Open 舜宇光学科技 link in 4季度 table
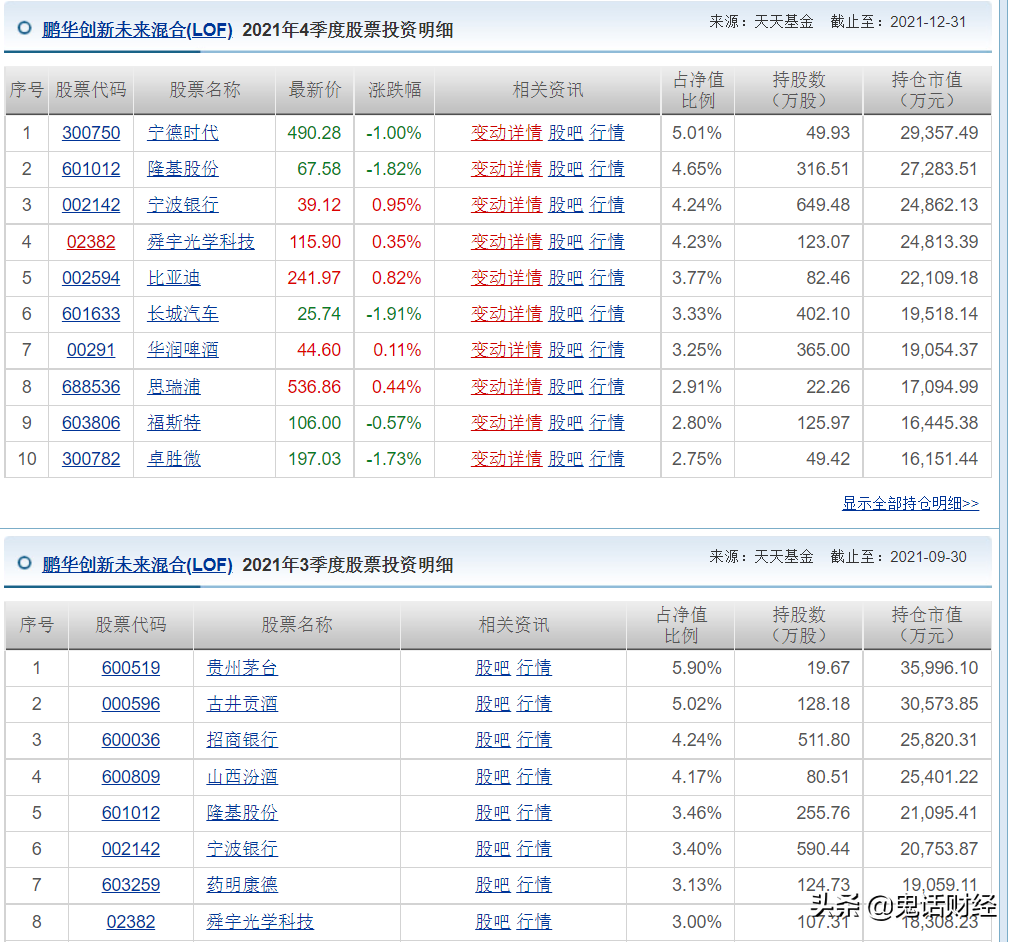 tap(201, 242)
